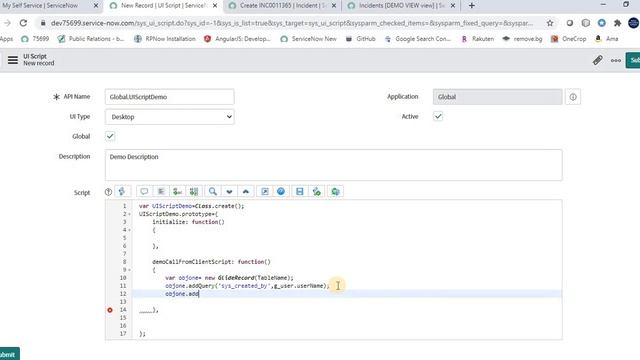Screen dimensions: 640x360
Task: Click the Application info icon
Action: 573,97
